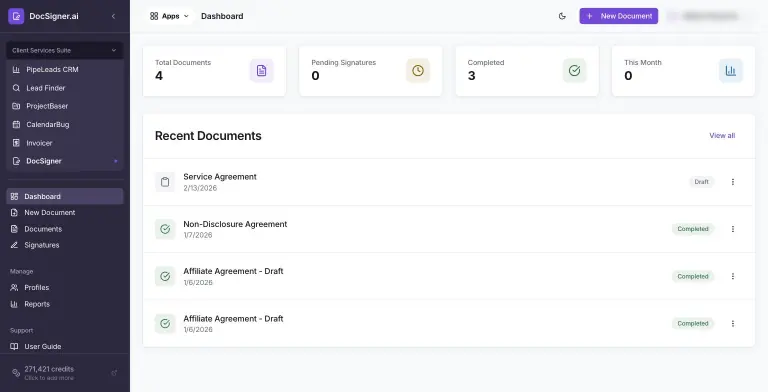Click the ProjectBaser folder icon

16,106
